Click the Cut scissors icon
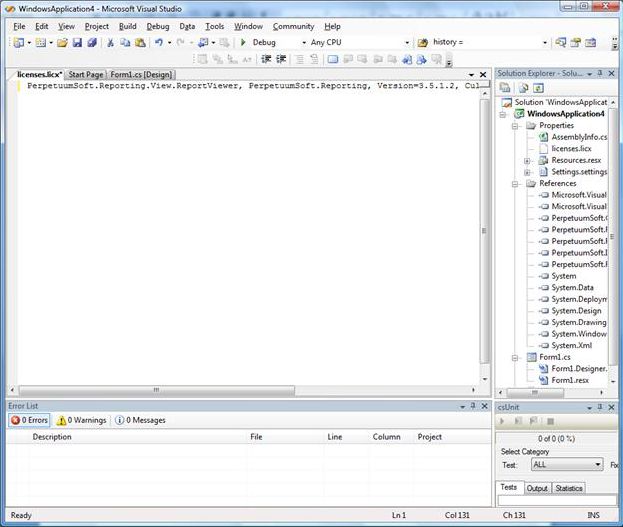 click(110, 43)
